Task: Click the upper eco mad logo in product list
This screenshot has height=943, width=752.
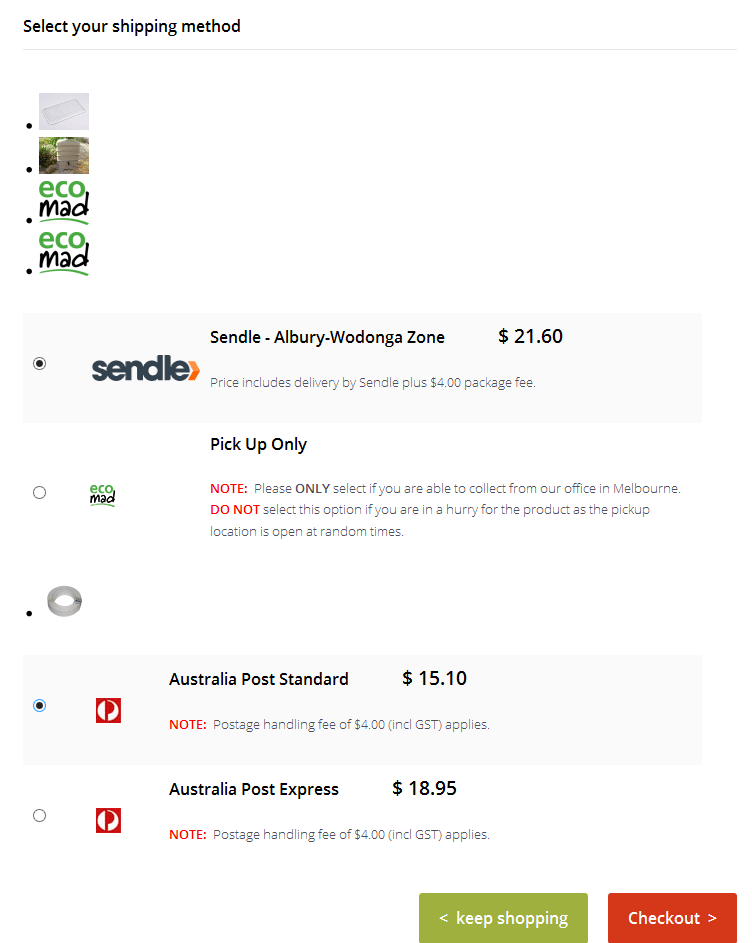Action: pos(64,200)
